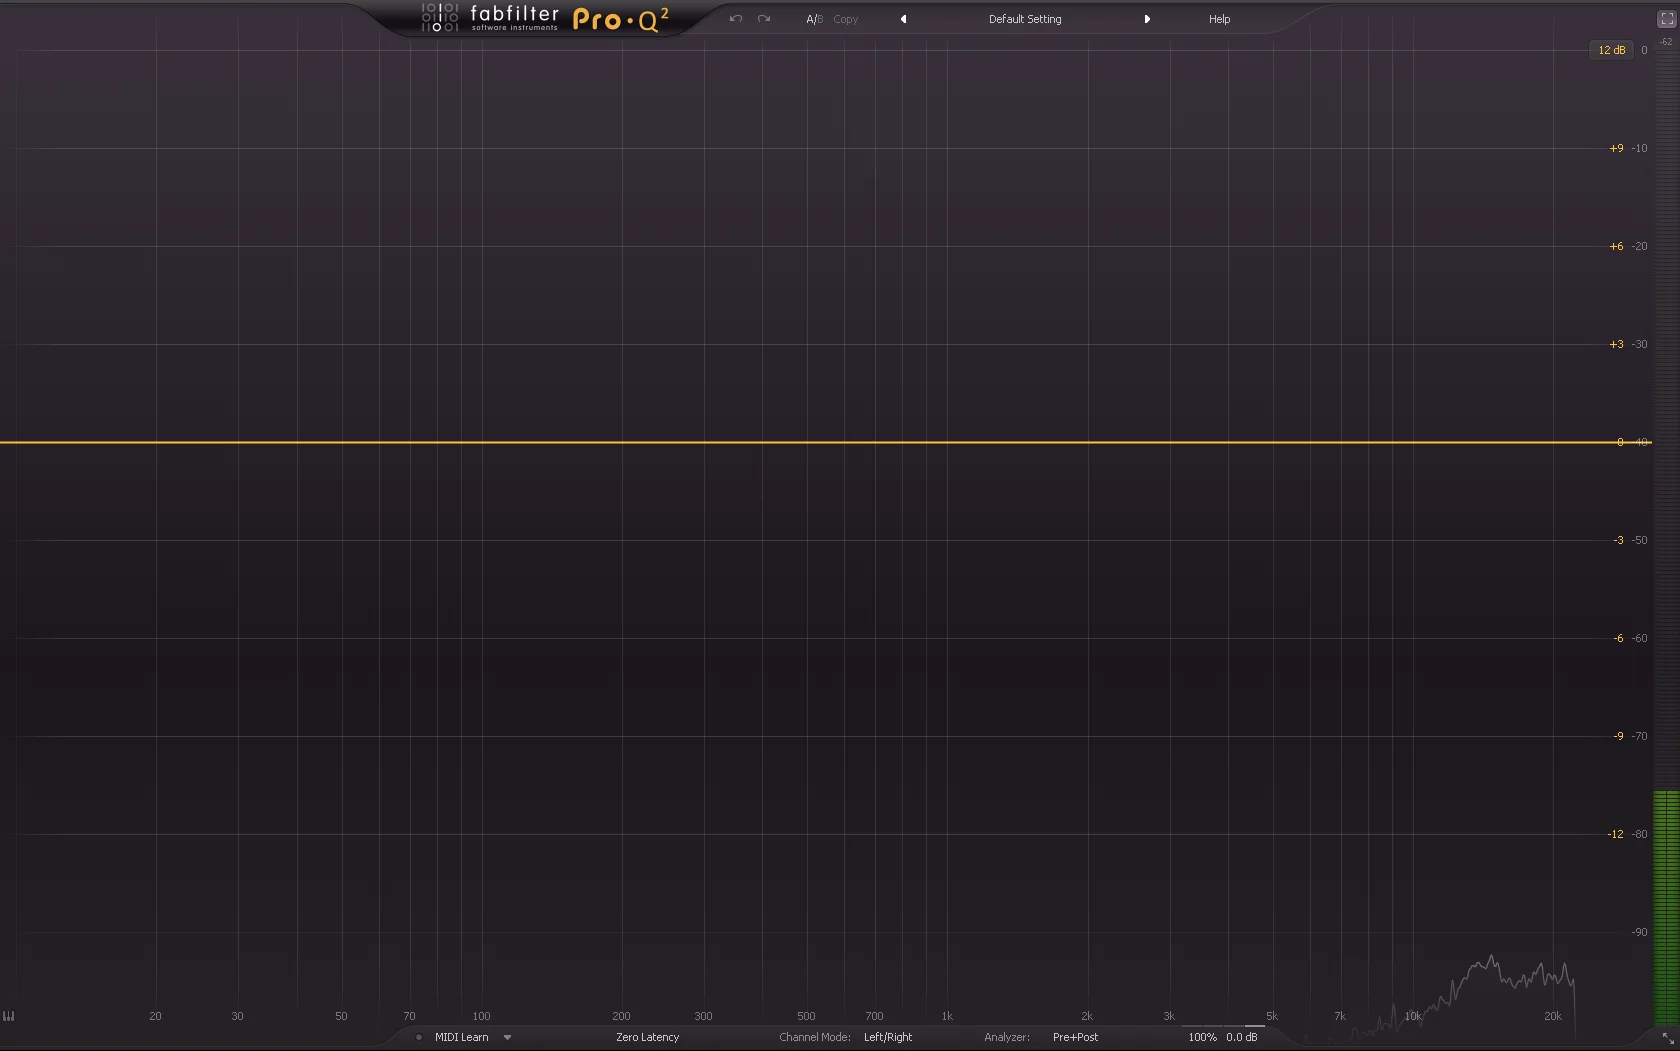Viewport: 1680px width, 1051px height.
Task: Click the "Analyzer:" label
Action: (1007, 1037)
